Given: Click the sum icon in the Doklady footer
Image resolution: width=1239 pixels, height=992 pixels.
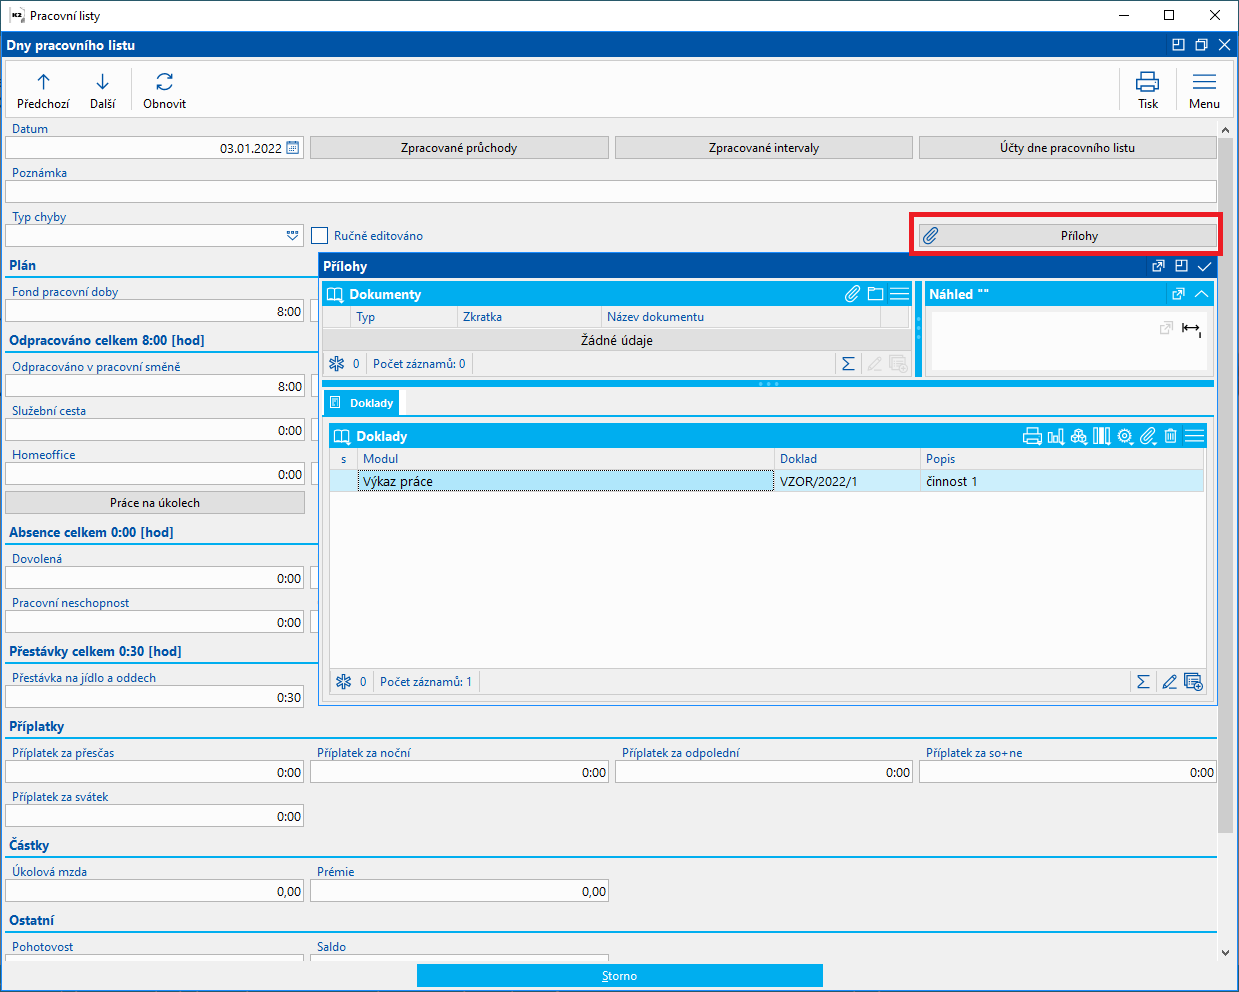Looking at the screenshot, I should click(1143, 682).
